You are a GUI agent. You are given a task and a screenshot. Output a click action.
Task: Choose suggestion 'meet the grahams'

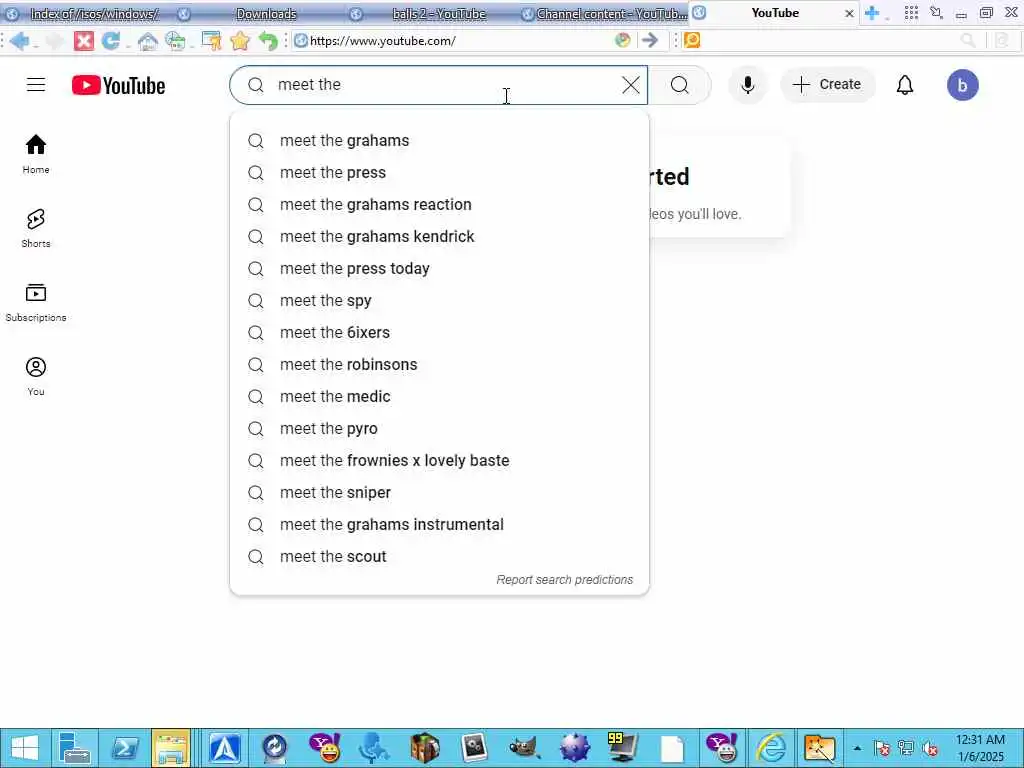pyautogui.click(x=440, y=140)
